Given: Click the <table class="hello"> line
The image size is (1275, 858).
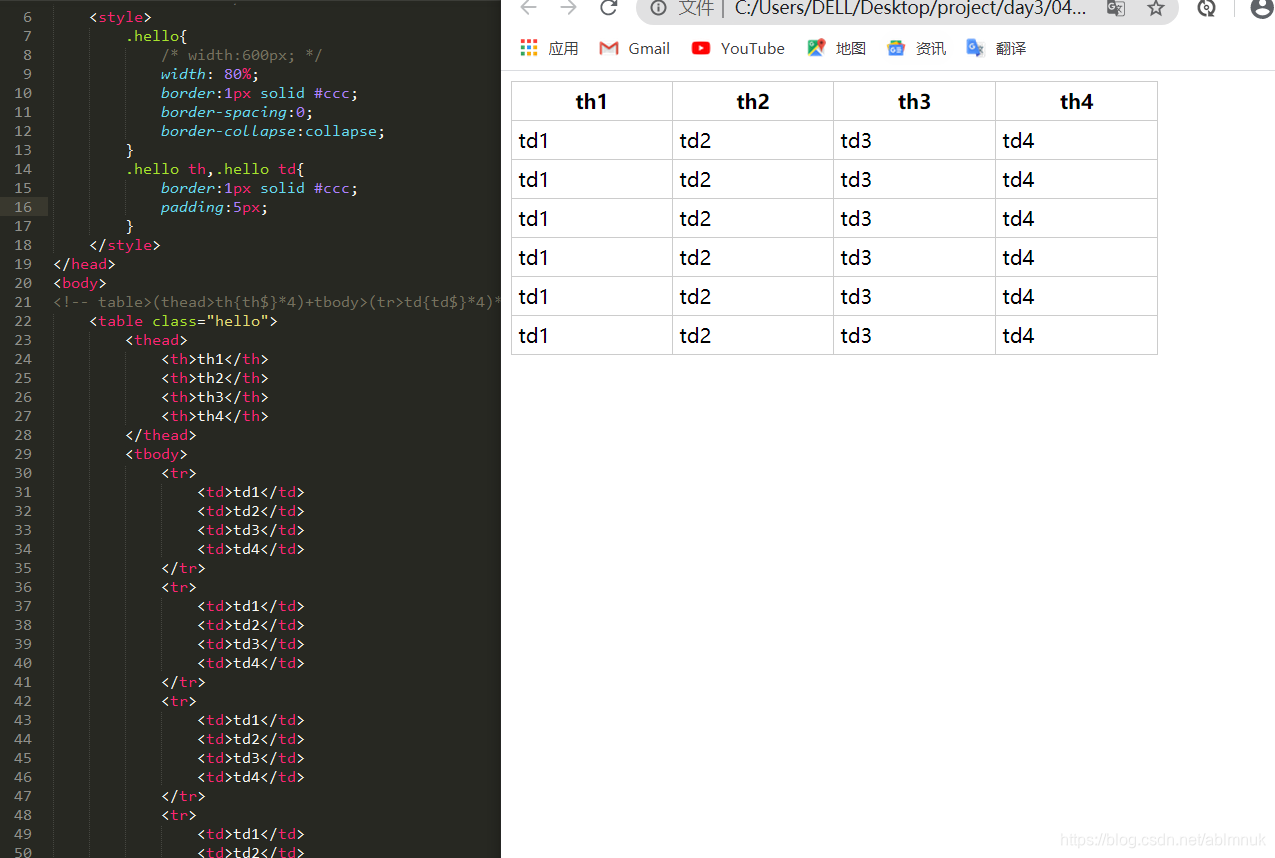Looking at the screenshot, I should (183, 321).
